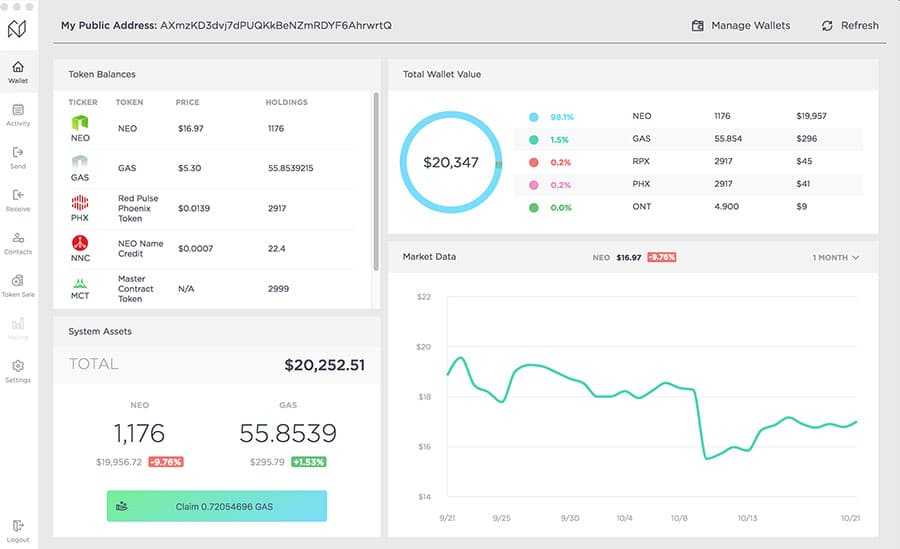Open the Token Sale section in sidebar

(18, 285)
